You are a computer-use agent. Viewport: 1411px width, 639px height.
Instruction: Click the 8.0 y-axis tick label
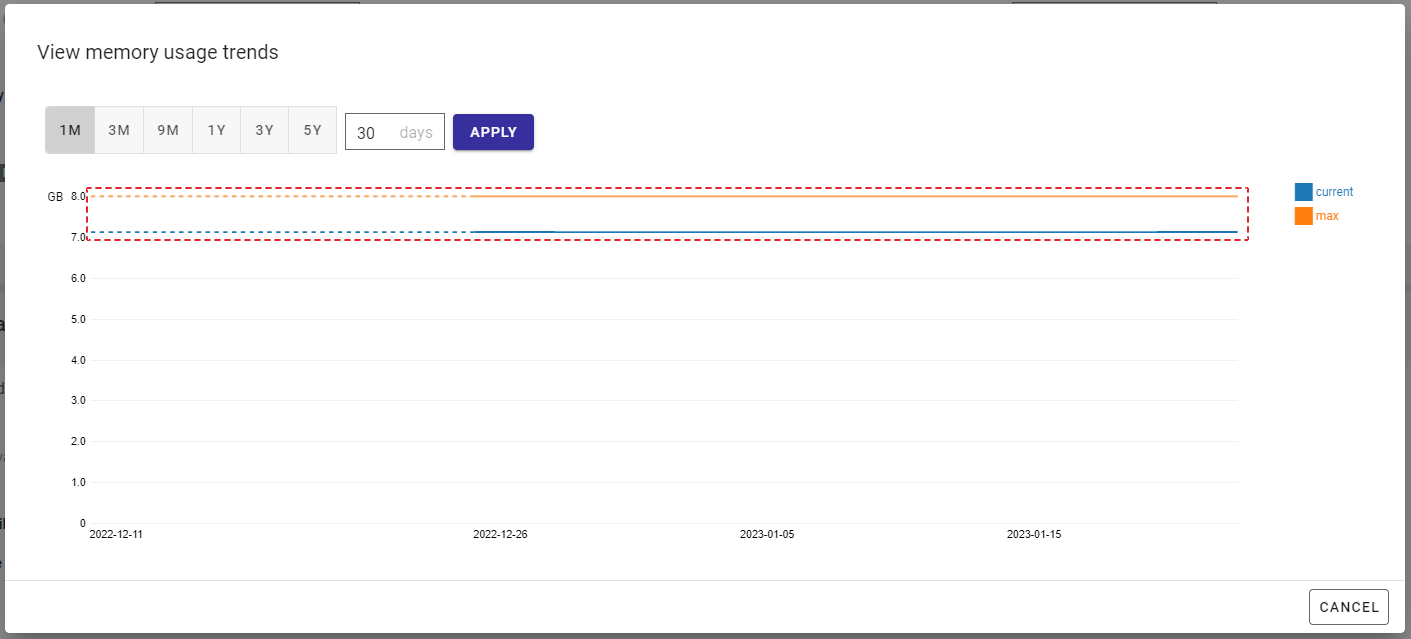[78, 197]
